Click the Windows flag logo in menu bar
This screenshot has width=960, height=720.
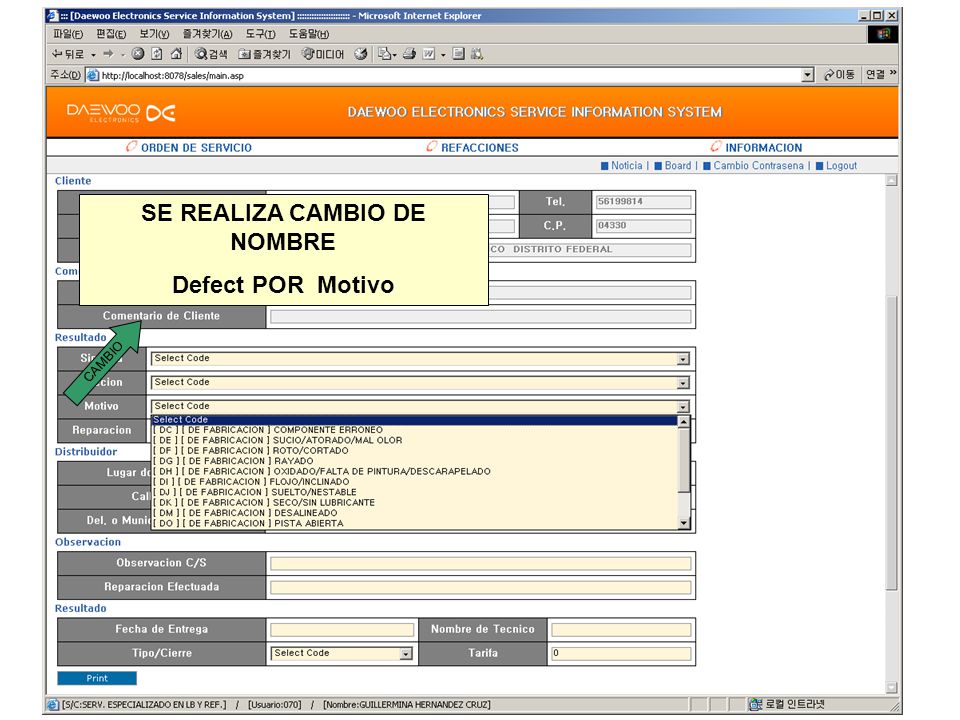pos(883,34)
